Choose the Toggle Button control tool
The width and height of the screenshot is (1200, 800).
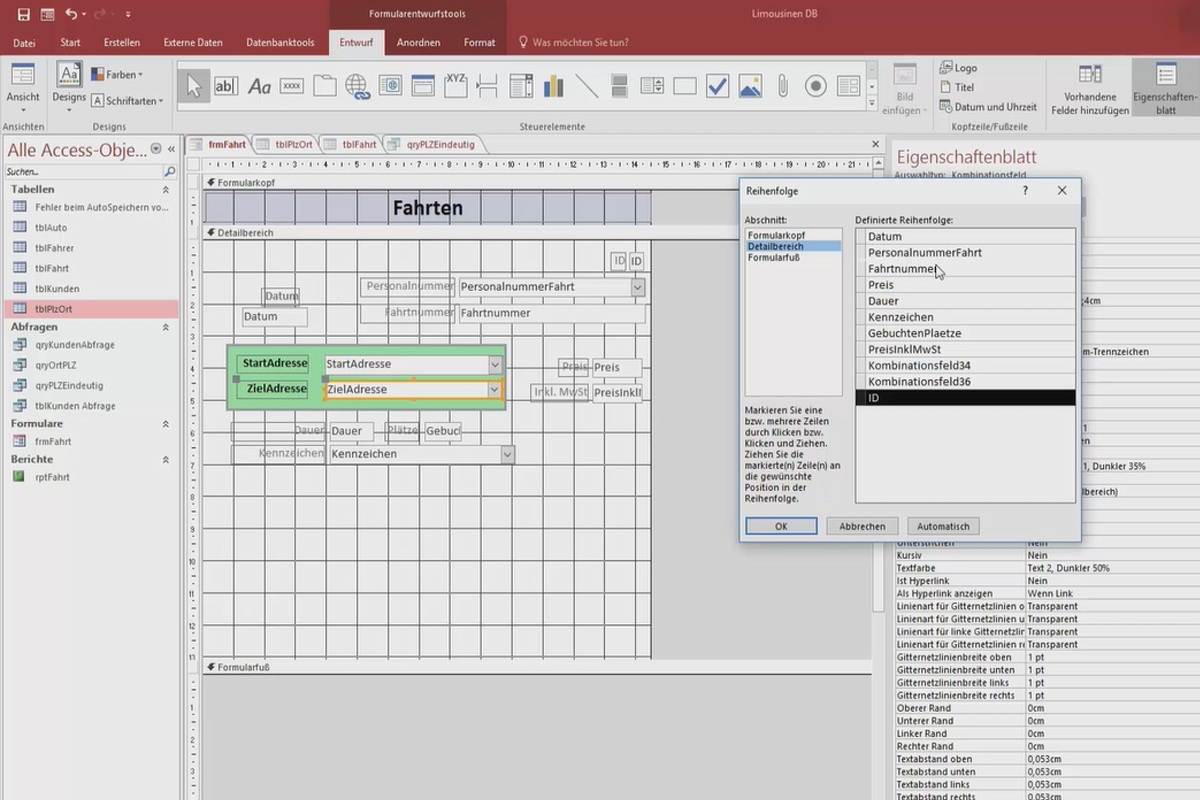click(x=619, y=87)
